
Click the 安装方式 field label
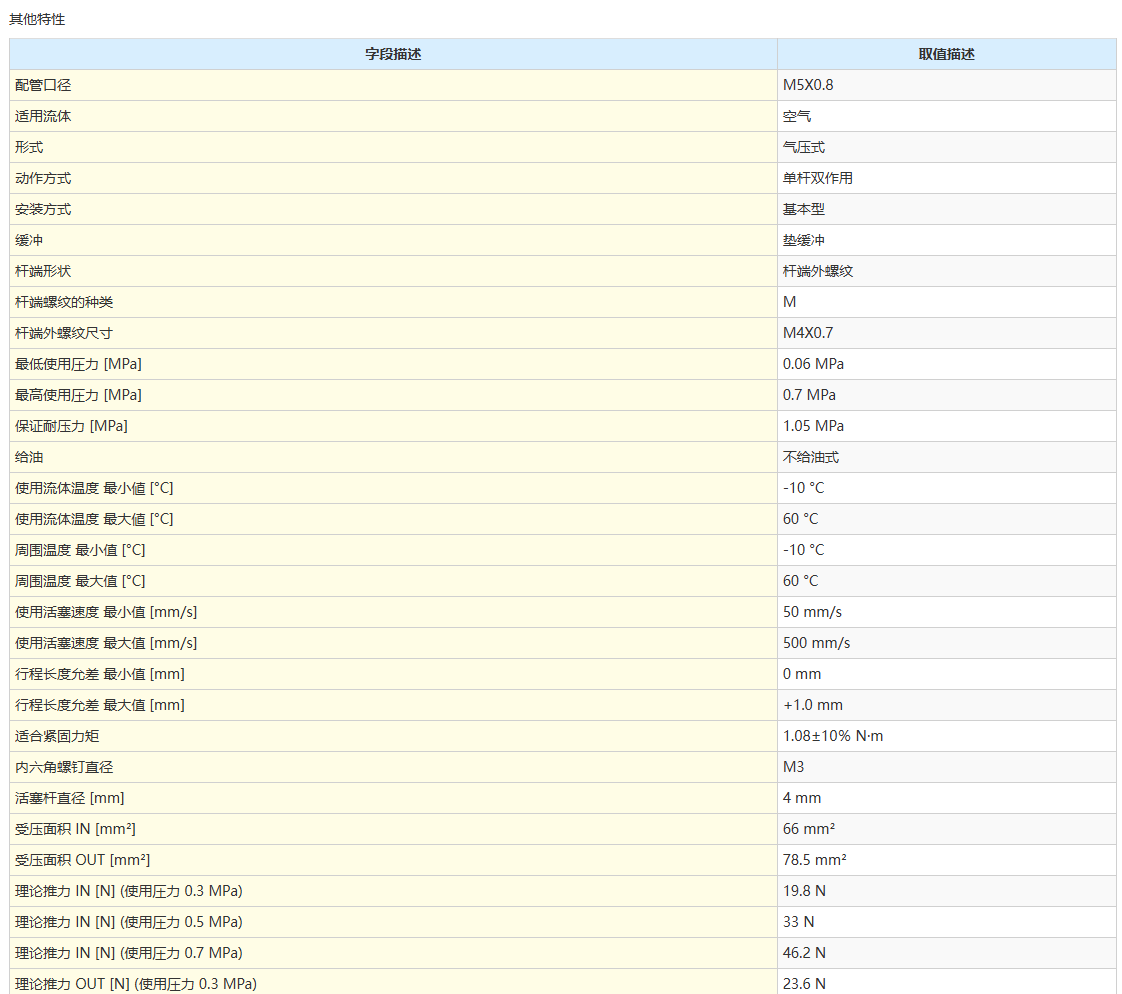pyautogui.click(x=43, y=209)
